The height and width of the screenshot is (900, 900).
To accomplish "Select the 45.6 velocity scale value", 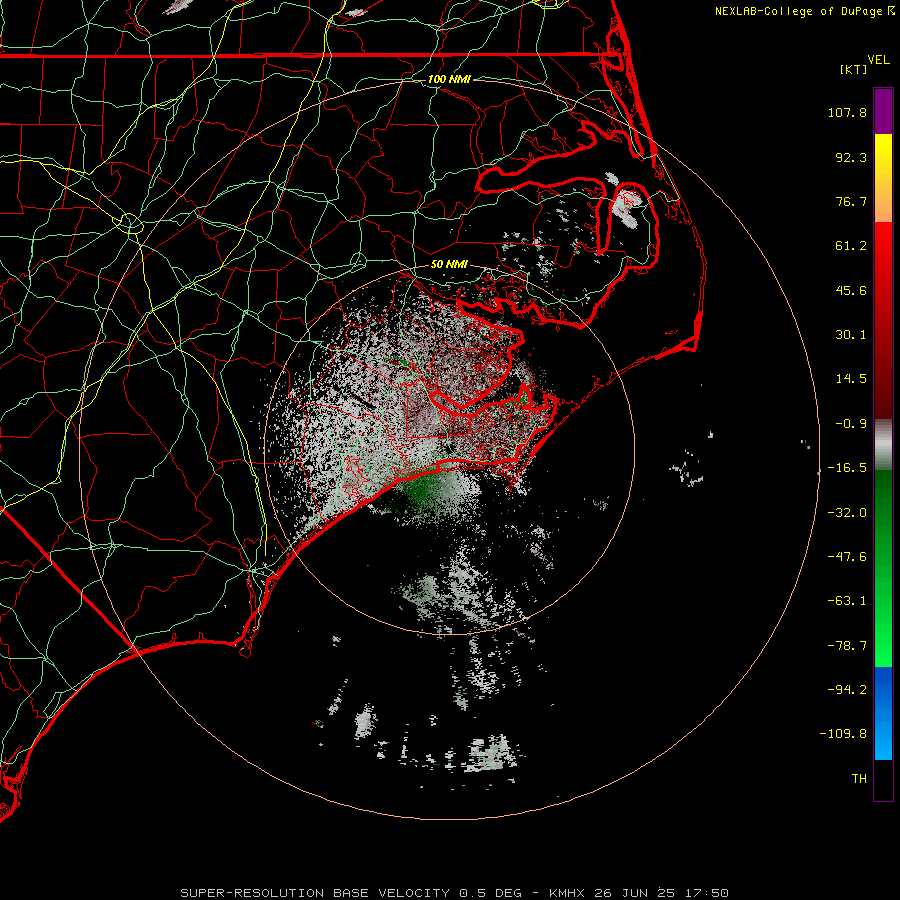I will 851,290.
